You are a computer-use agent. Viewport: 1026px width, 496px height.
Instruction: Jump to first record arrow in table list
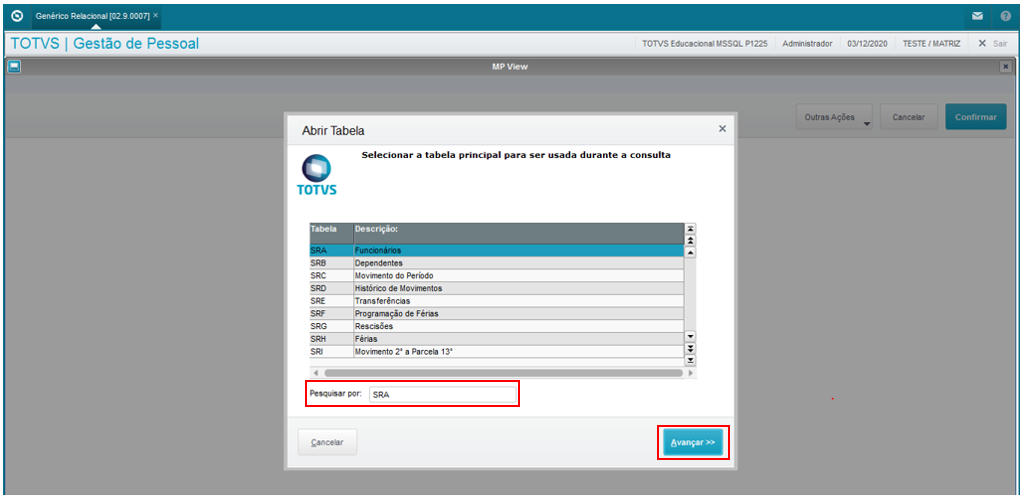pyautogui.click(x=690, y=228)
